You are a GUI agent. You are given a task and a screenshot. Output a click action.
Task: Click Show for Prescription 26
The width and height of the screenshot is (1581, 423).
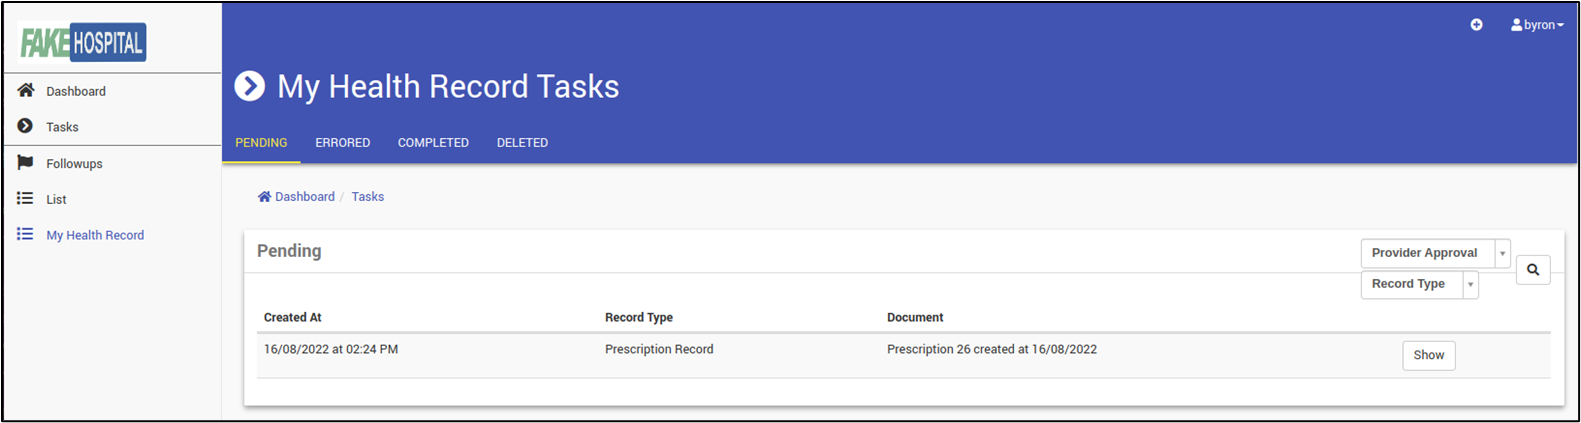(1428, 355)
